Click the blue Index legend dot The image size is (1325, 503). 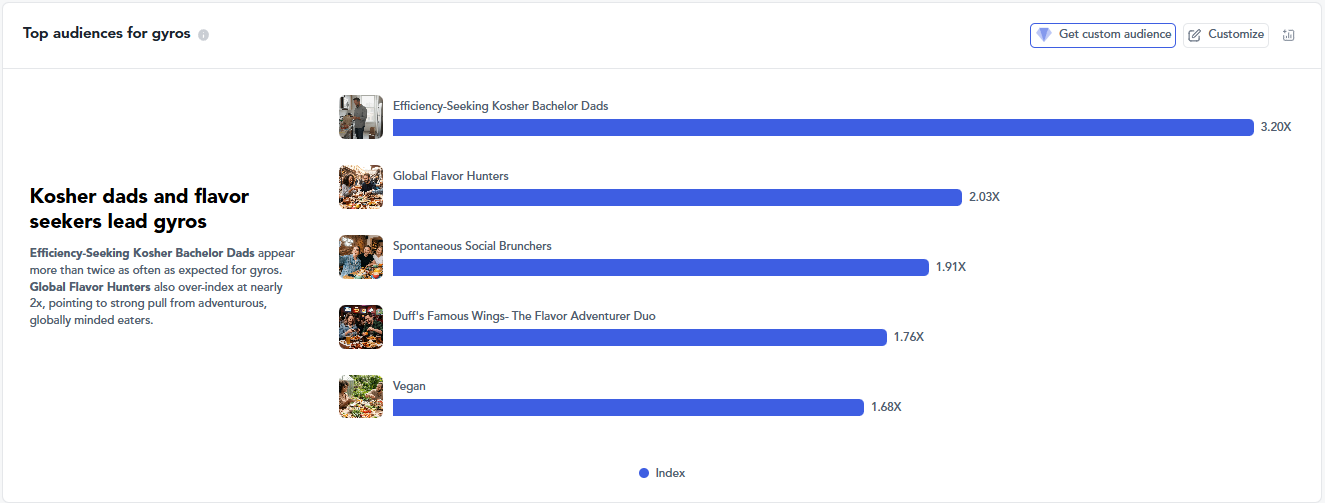[644, 473]
